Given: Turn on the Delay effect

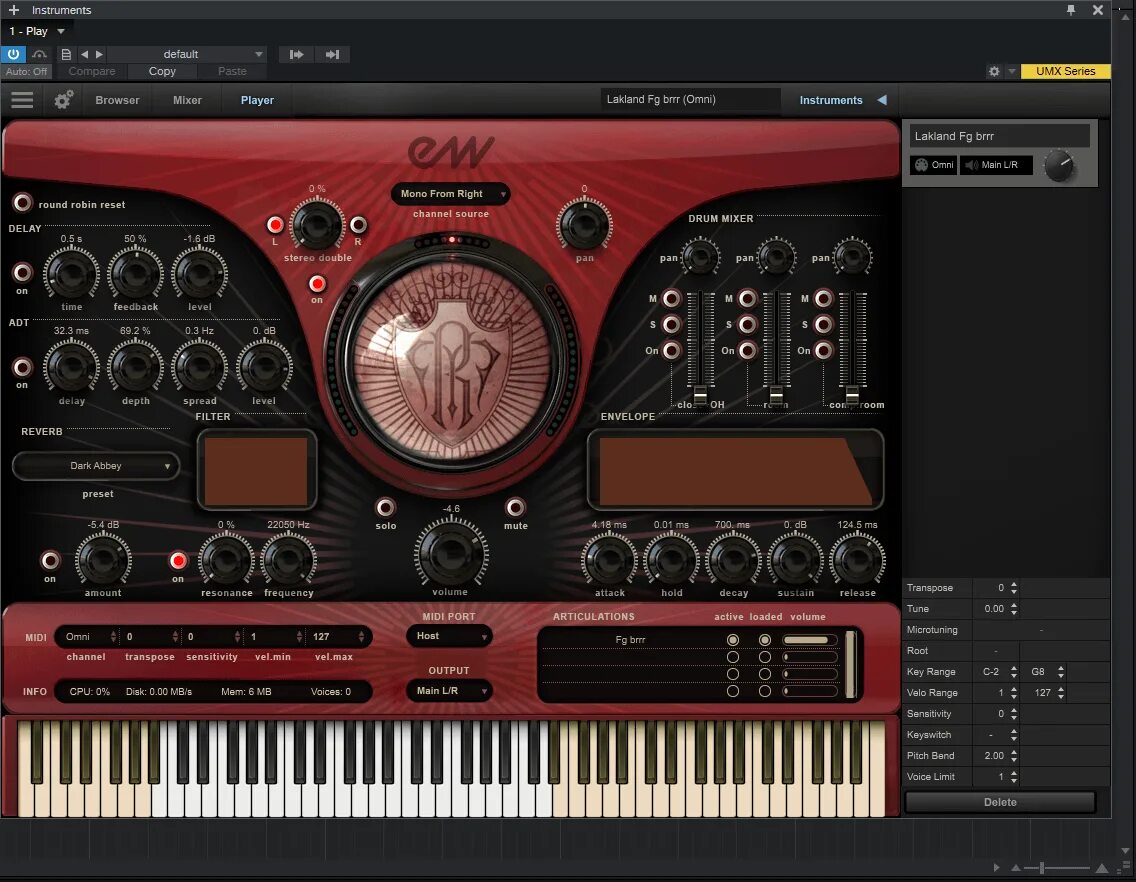Looking at the screenshot, I should tap(22, 272).
